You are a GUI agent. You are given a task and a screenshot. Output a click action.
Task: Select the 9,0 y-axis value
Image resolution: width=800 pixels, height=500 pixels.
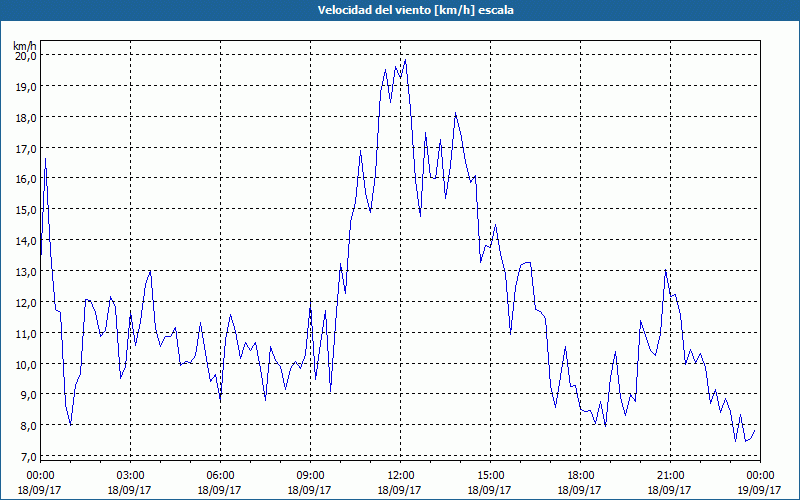point(28,395)
